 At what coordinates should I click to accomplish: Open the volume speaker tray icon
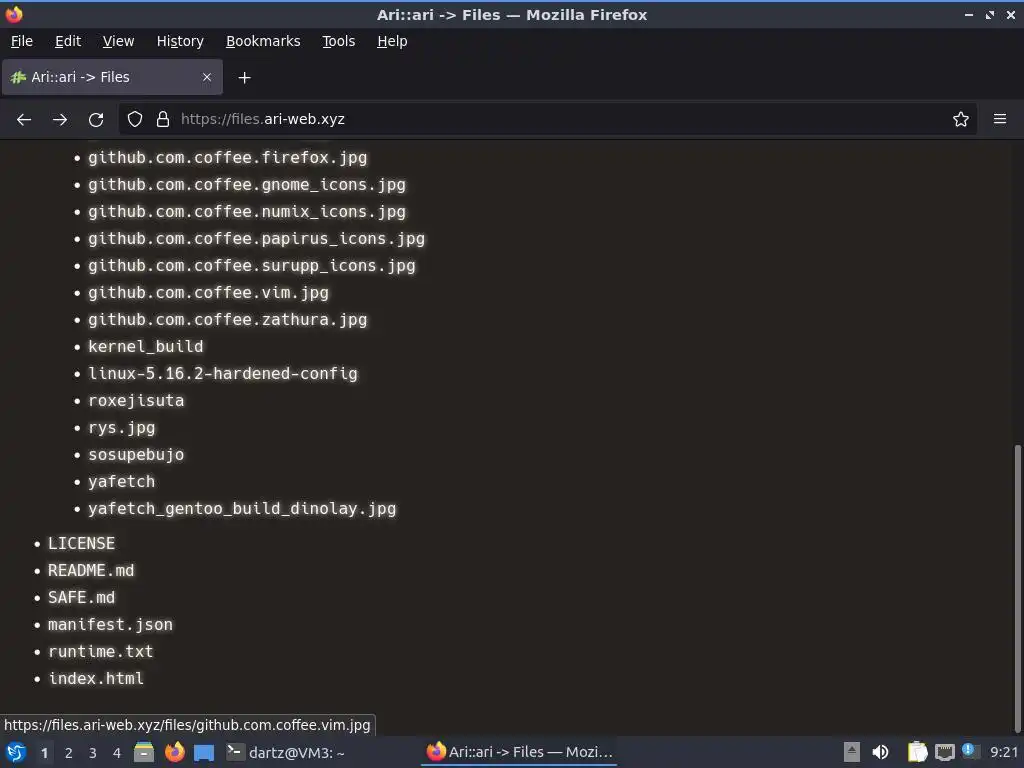[880, 752]
